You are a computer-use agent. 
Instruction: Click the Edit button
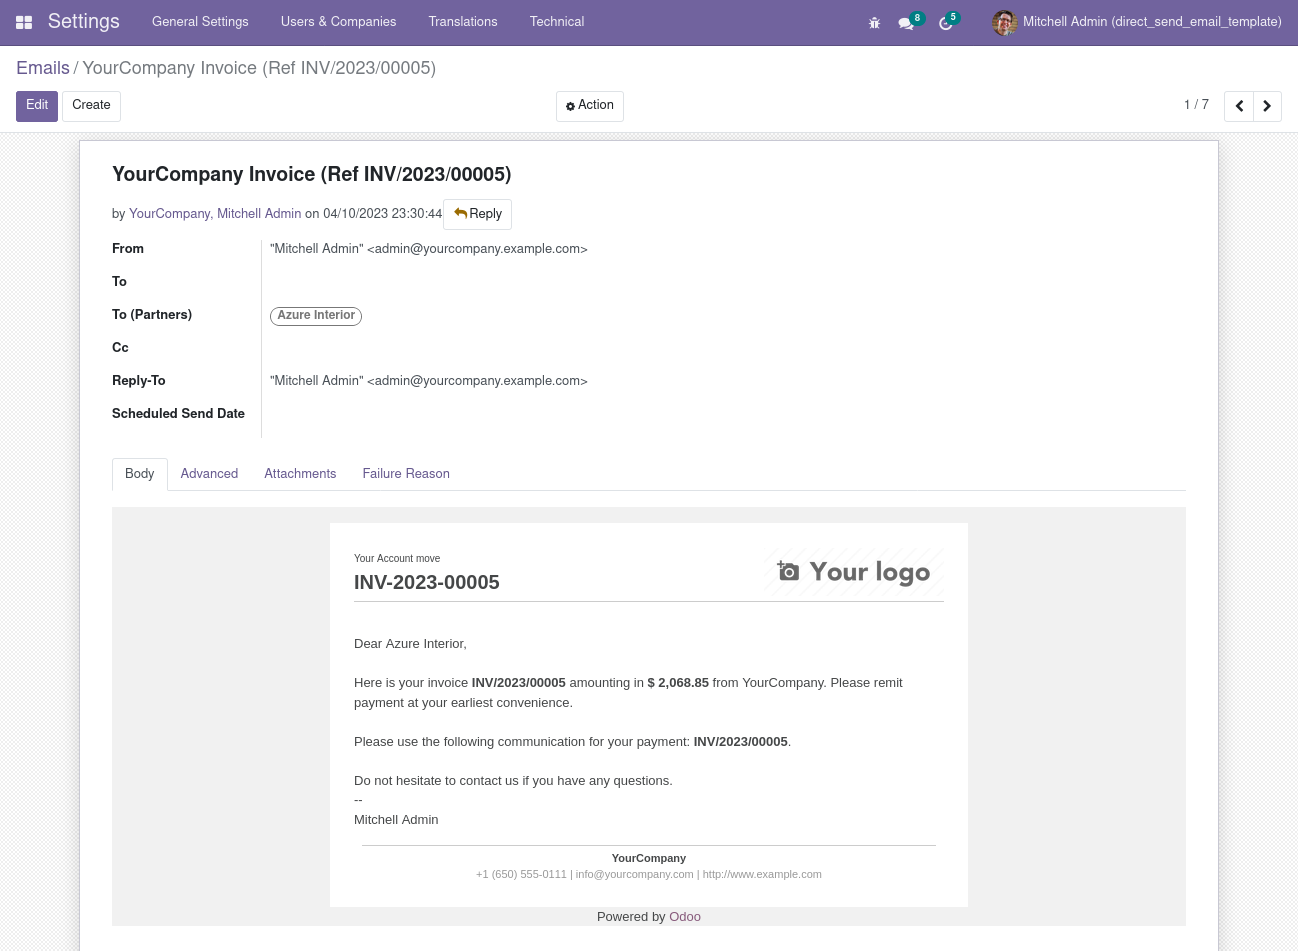click(x=37, y=106)
